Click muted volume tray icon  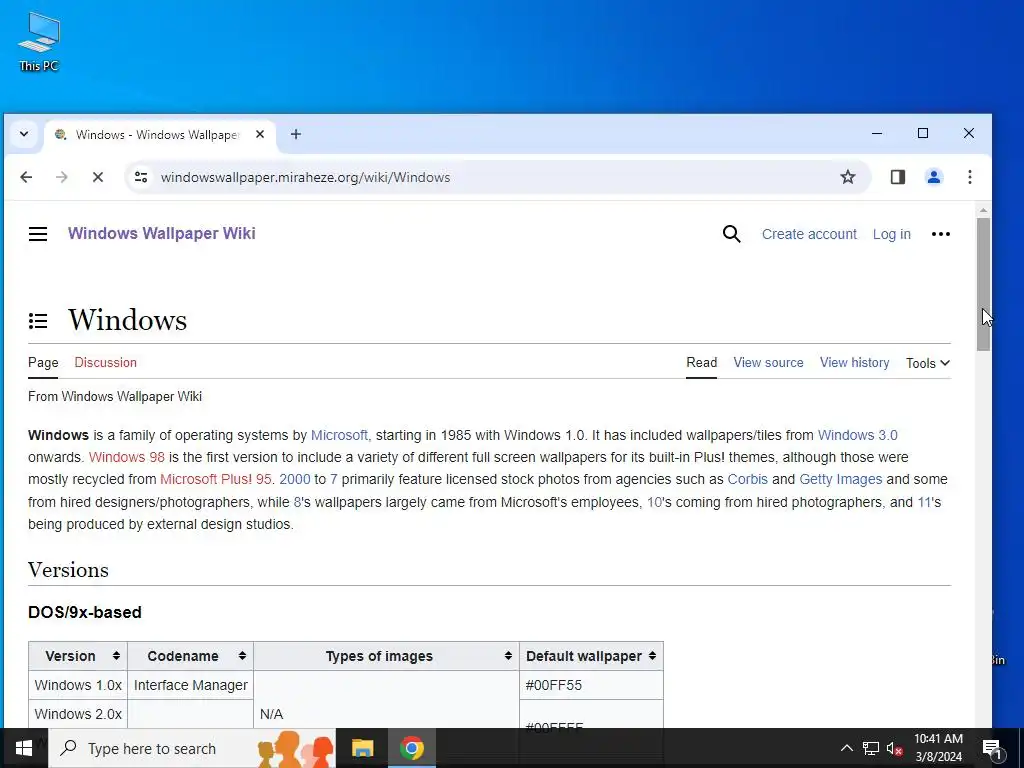pyautogui.click(x=895, y=748)
